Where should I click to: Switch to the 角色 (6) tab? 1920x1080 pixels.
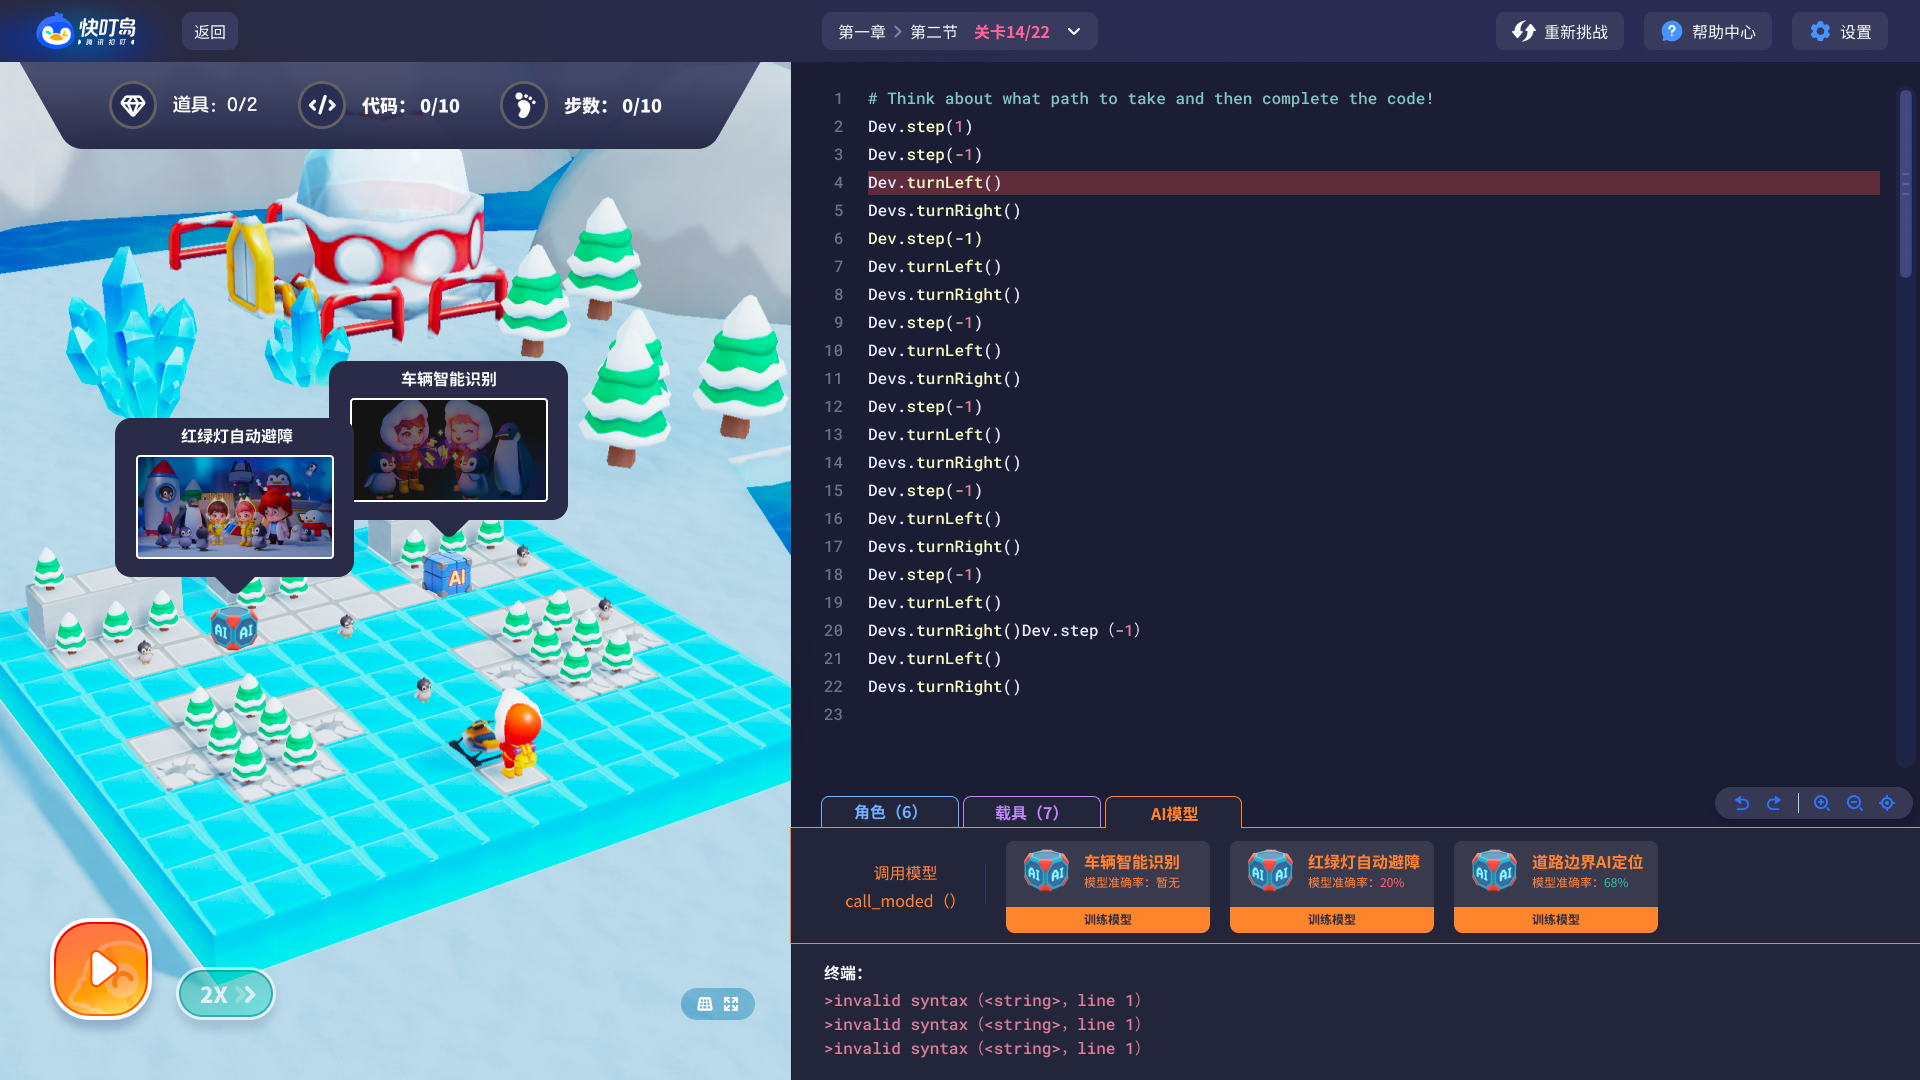click(x=888, y=812)
